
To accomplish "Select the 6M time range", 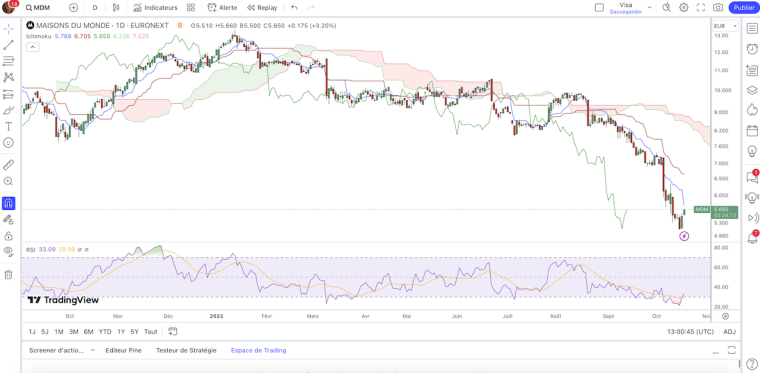I will 88,332.
